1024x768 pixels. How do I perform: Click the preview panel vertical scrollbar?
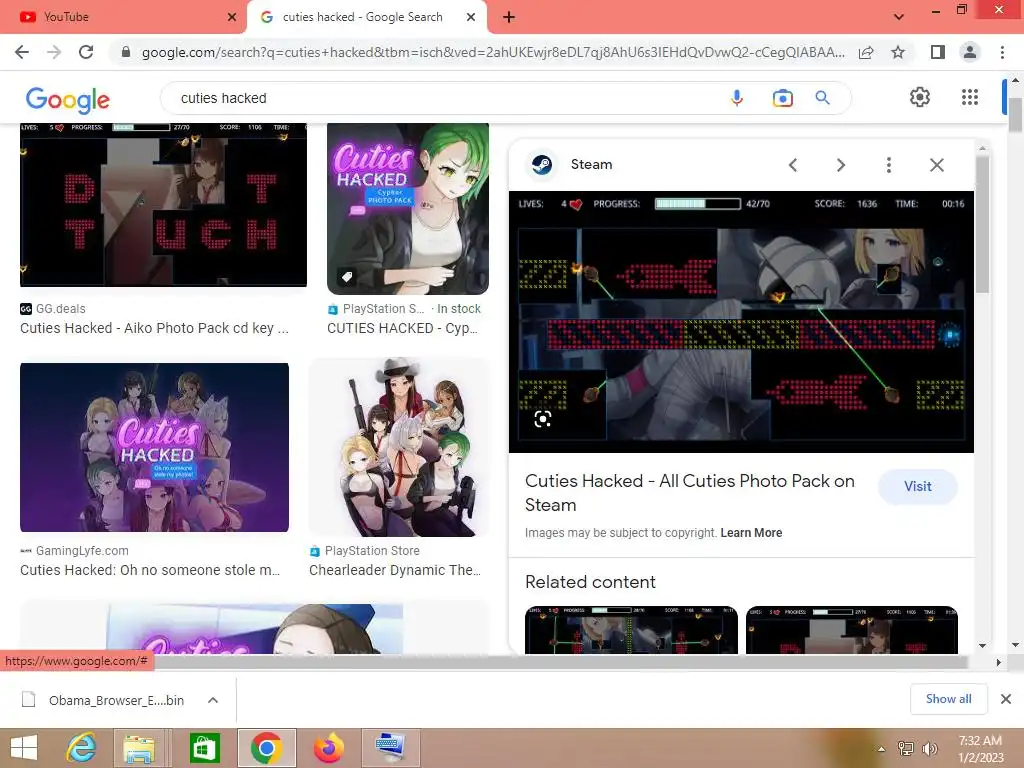pyautogui.click(x=982, y=225)
